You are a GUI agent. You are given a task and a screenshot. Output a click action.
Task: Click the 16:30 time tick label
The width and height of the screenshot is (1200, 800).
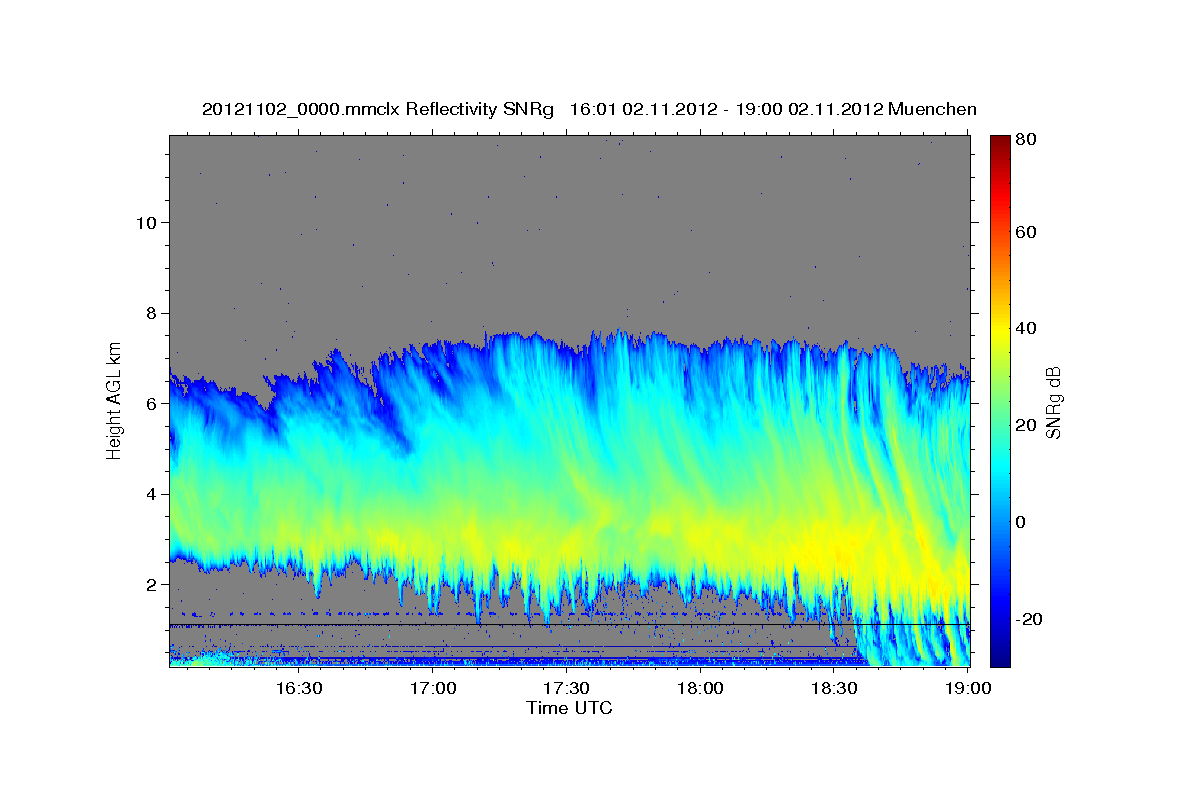(299, 688)
